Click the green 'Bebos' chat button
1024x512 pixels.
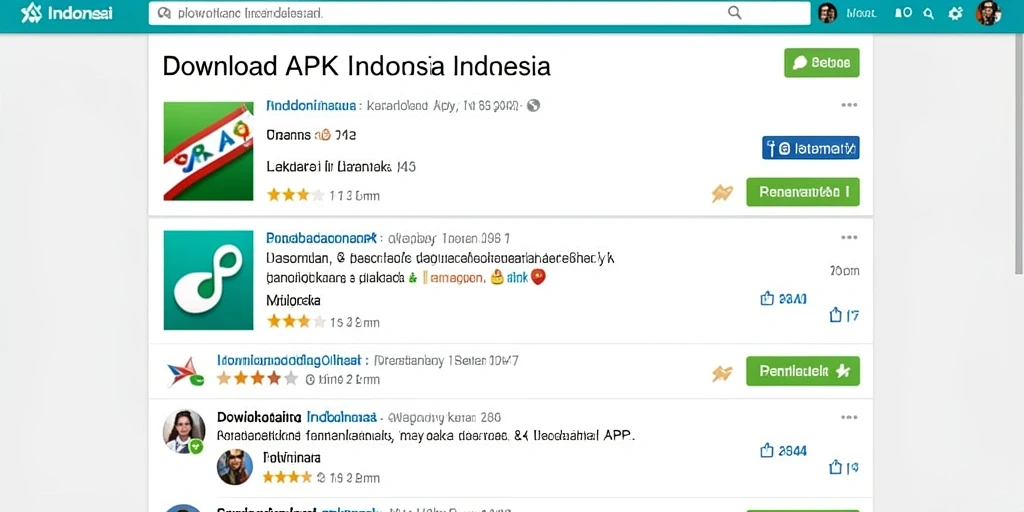point(822,63)
